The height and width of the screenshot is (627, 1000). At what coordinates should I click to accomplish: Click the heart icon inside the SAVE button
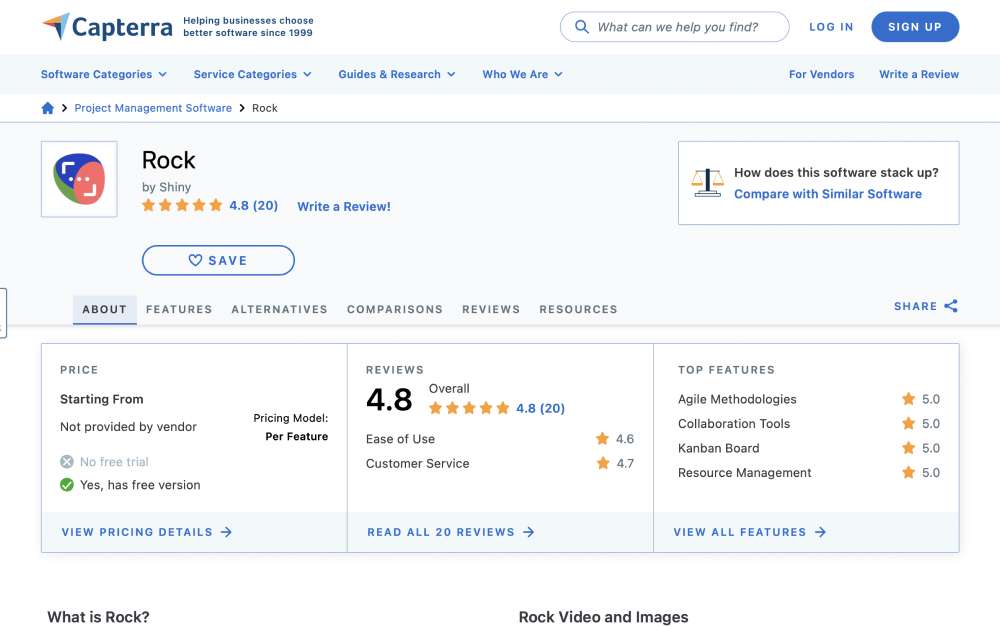point(196,260)
